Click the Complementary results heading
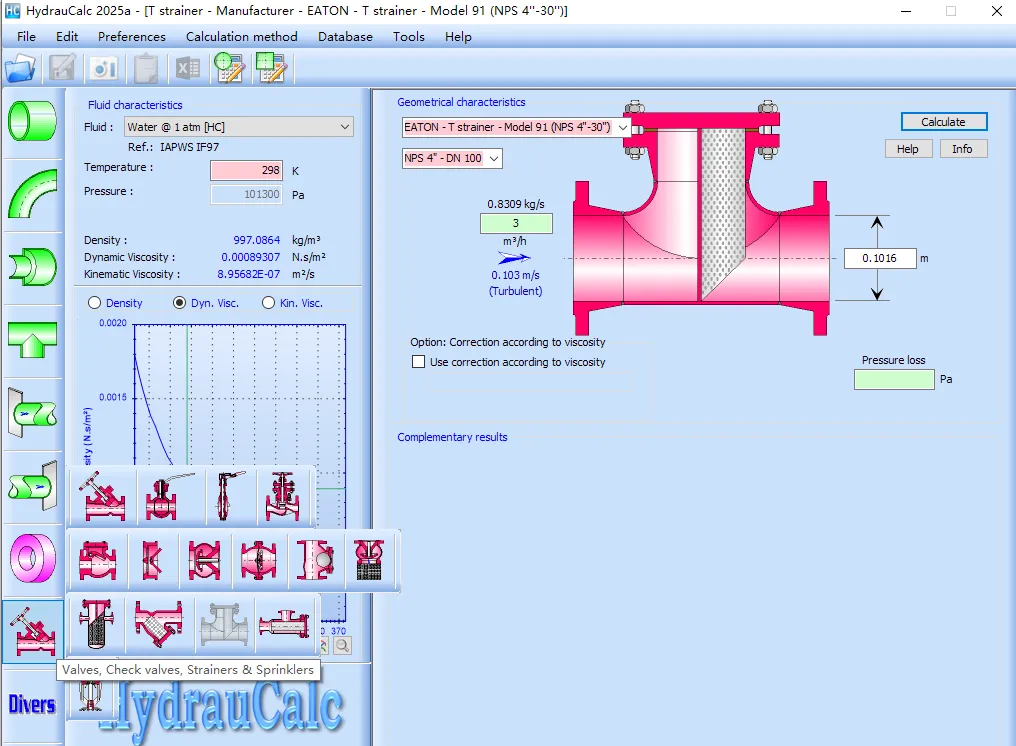The width and height of the screenshot is (1016, 746). [452, 437]
